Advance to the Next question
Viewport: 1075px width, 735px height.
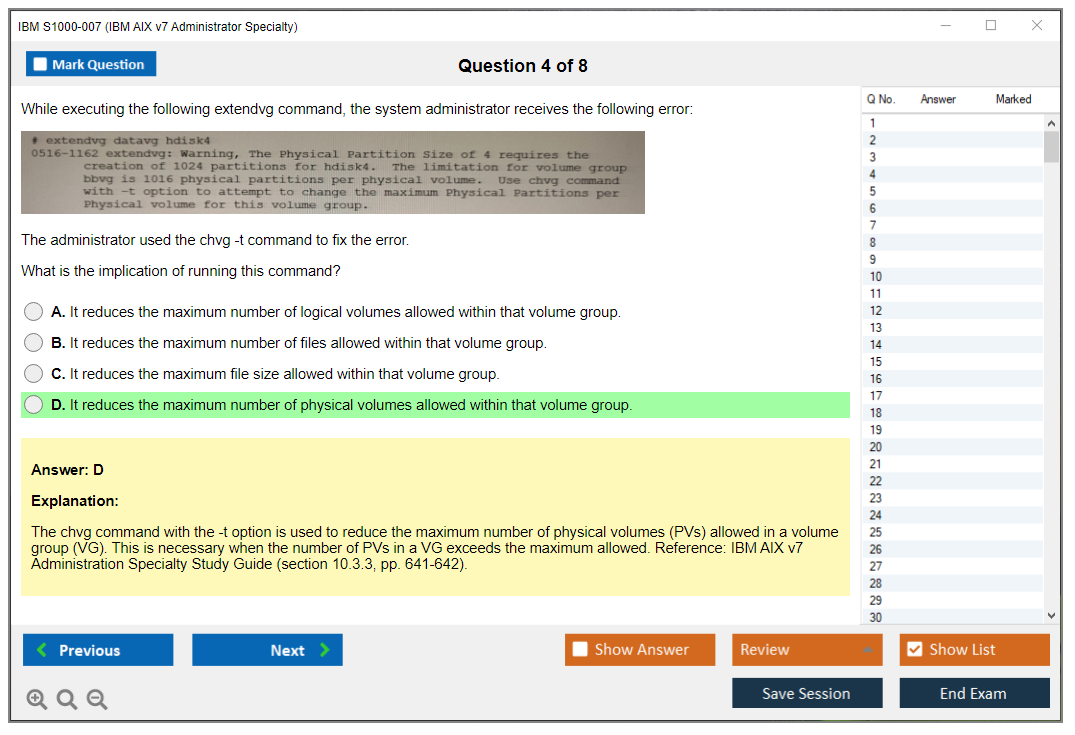(x=267, y=650)
